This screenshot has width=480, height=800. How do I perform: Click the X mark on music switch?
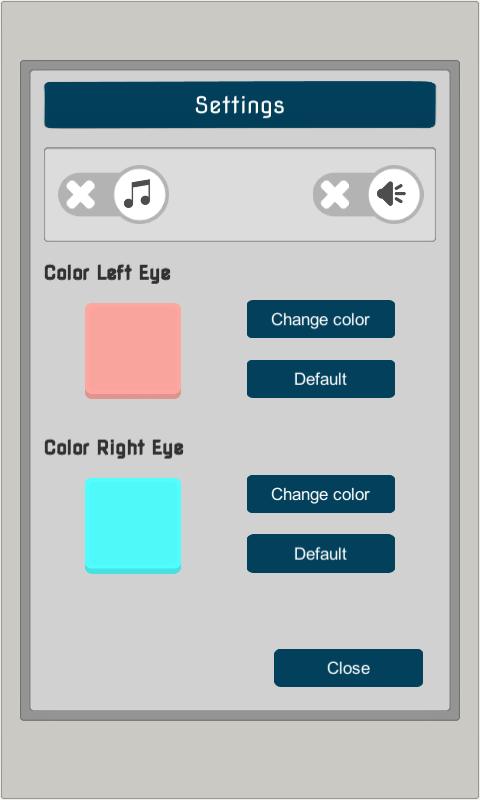point(81,194)
